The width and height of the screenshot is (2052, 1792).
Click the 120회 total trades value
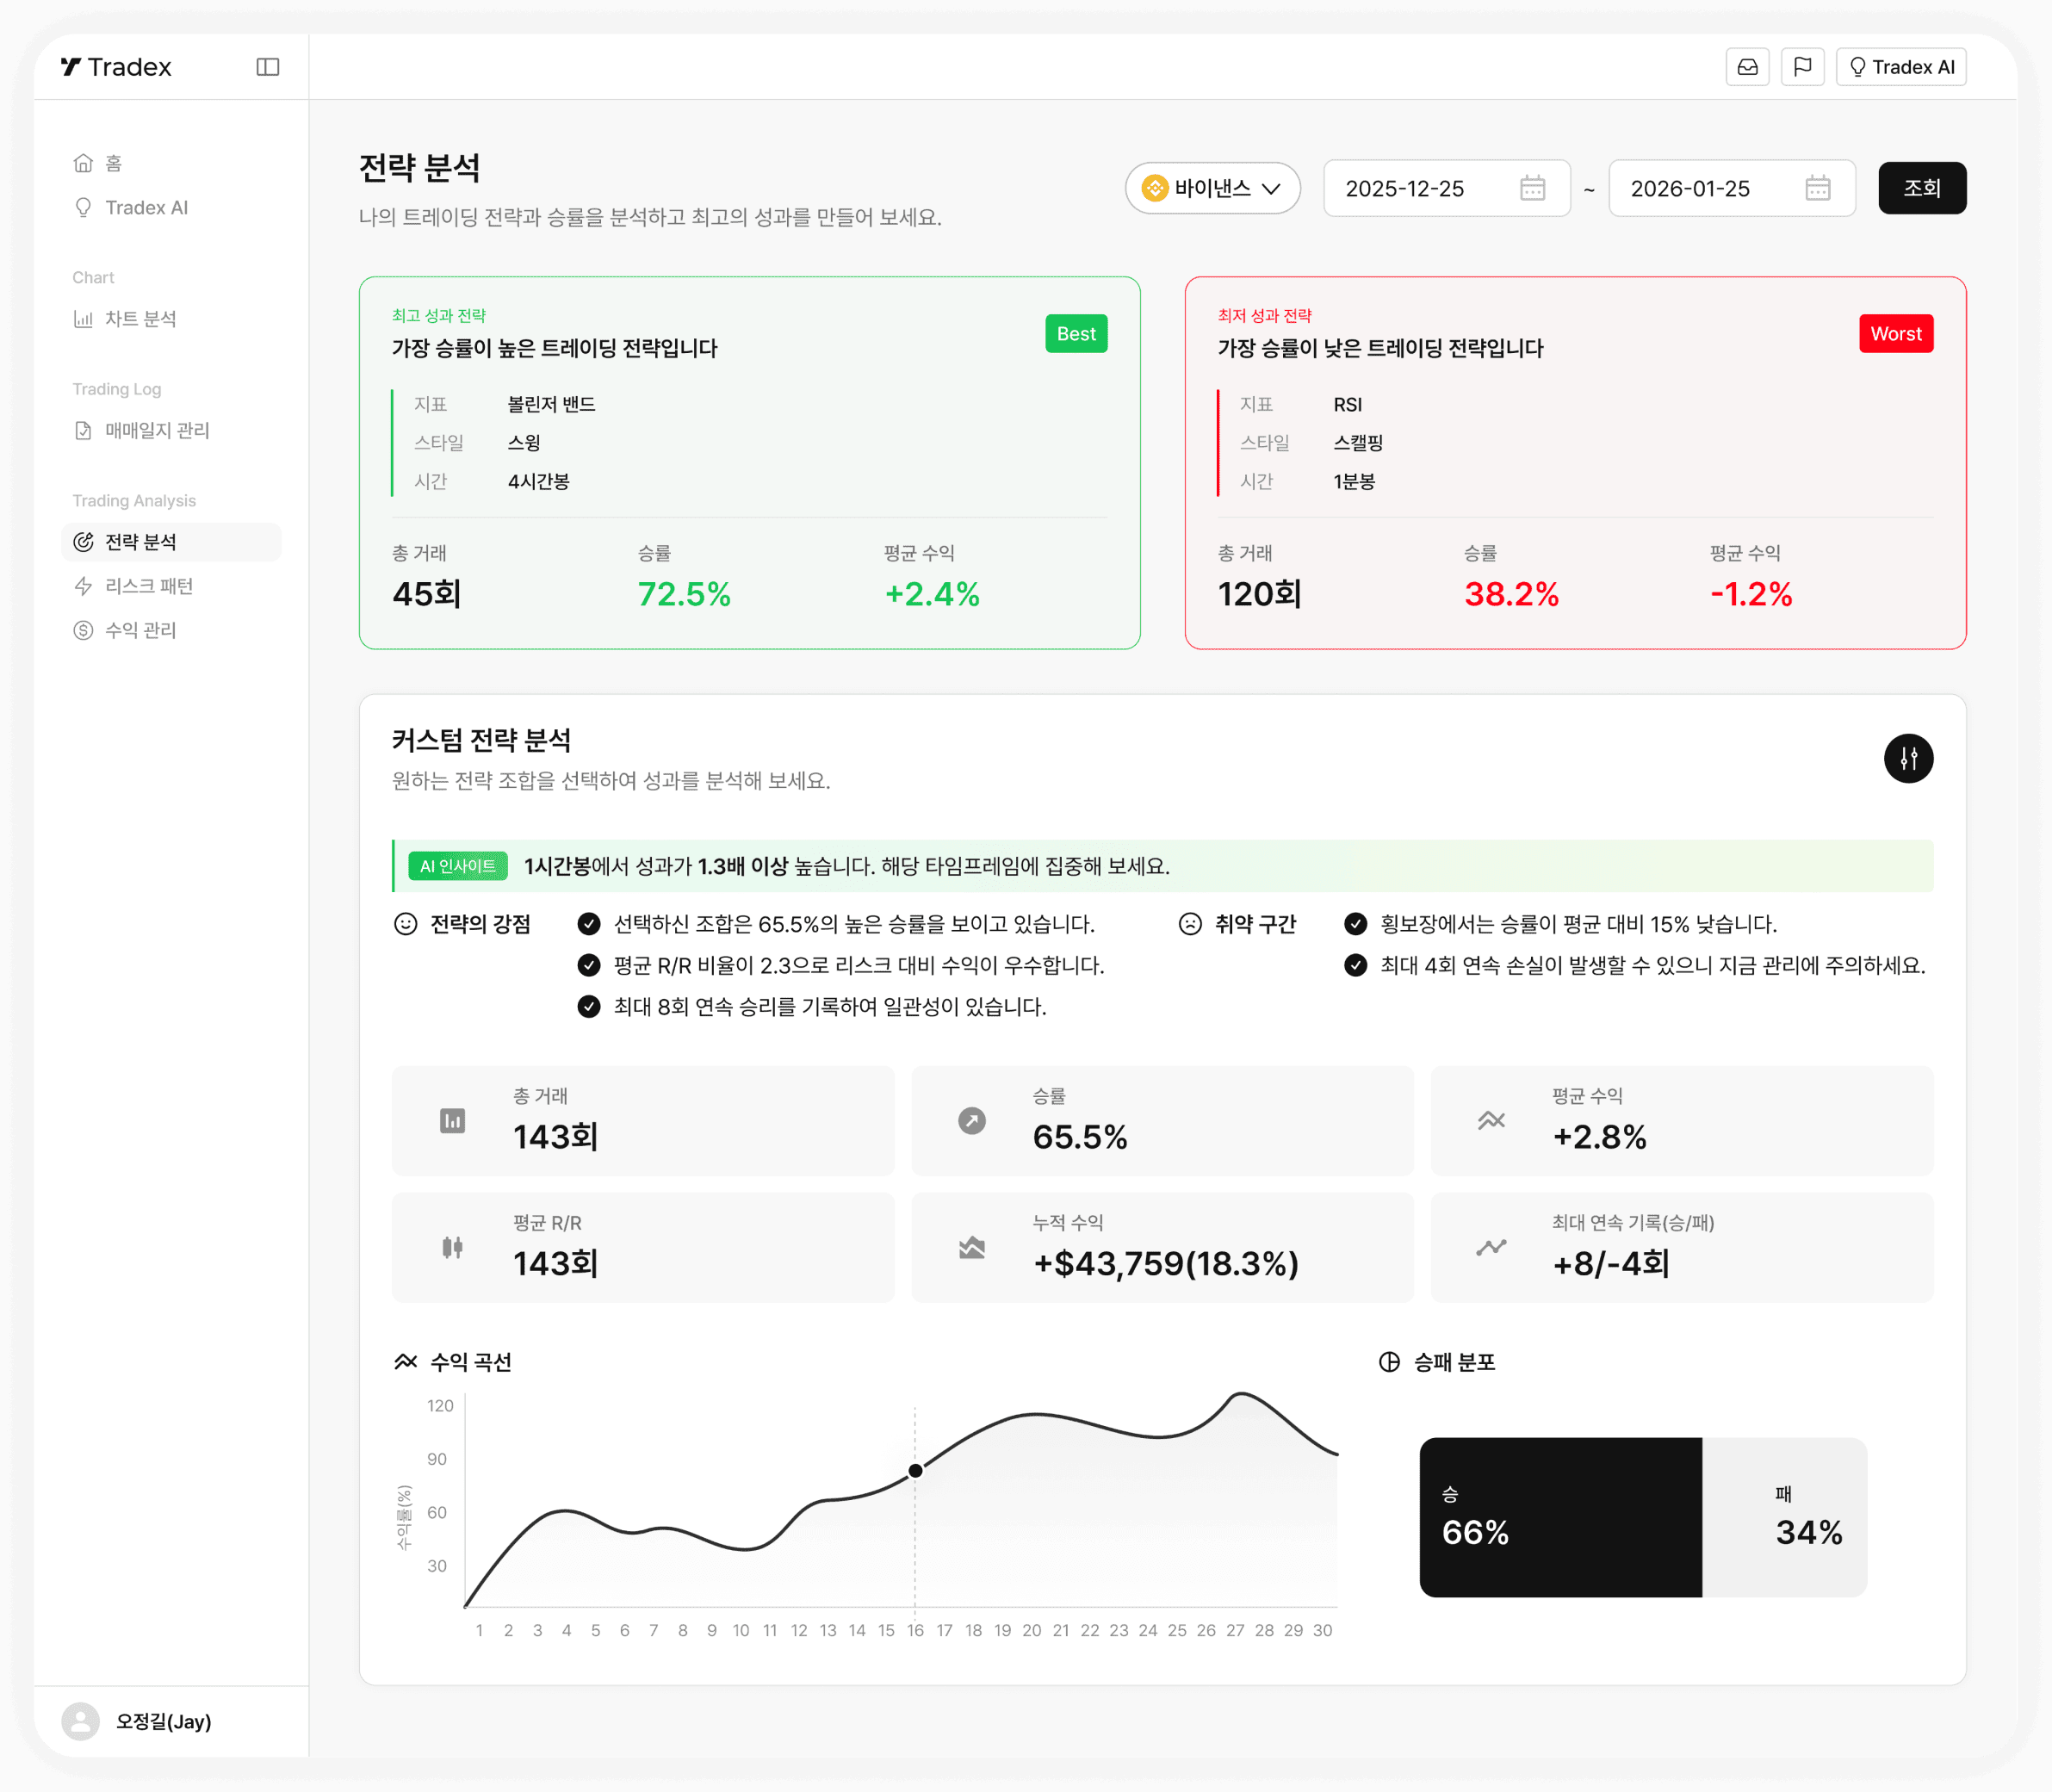click(1259, 594)
